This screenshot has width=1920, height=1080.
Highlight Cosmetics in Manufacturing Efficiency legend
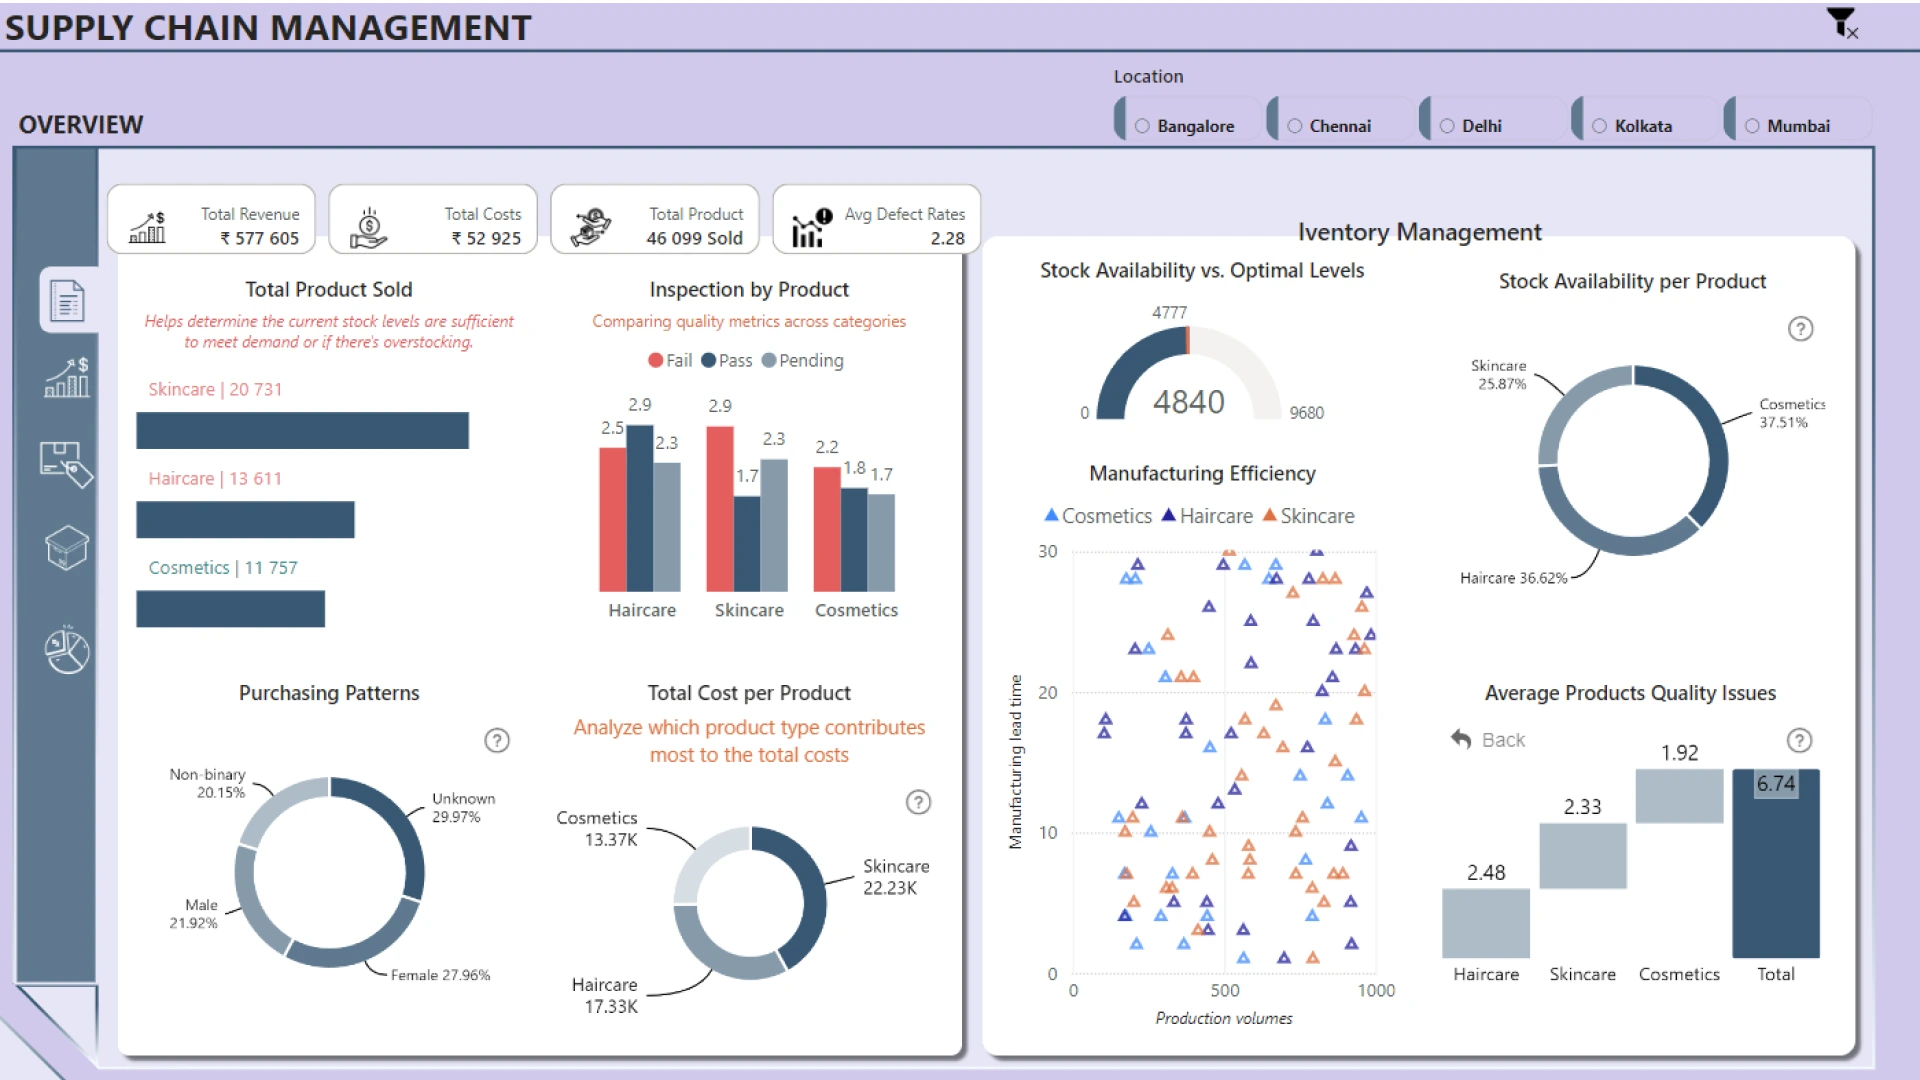point(1098,516)
